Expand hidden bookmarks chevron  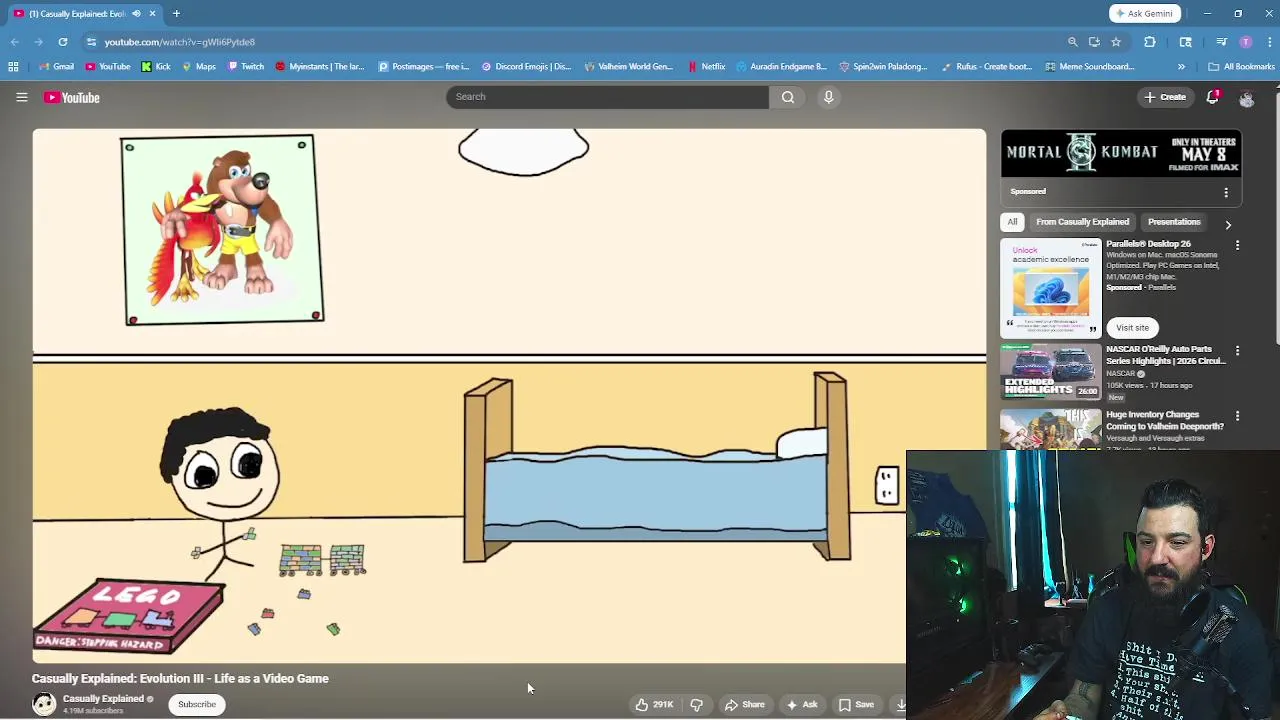tap(1181, 66)
